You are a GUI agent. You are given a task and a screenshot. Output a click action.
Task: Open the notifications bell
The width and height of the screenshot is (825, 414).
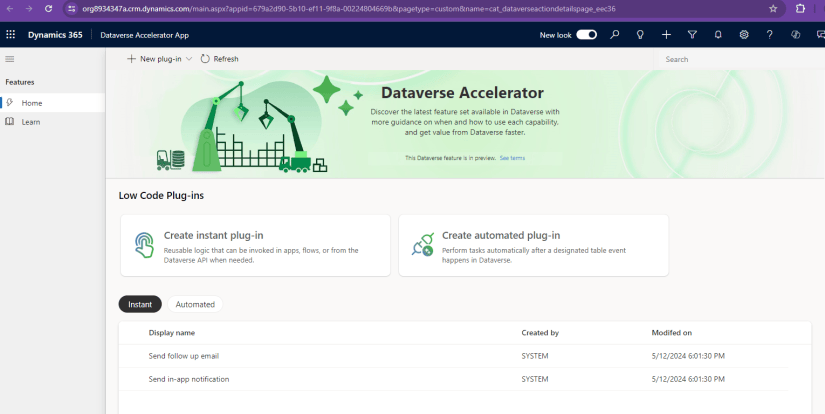(x=718, y=35)
